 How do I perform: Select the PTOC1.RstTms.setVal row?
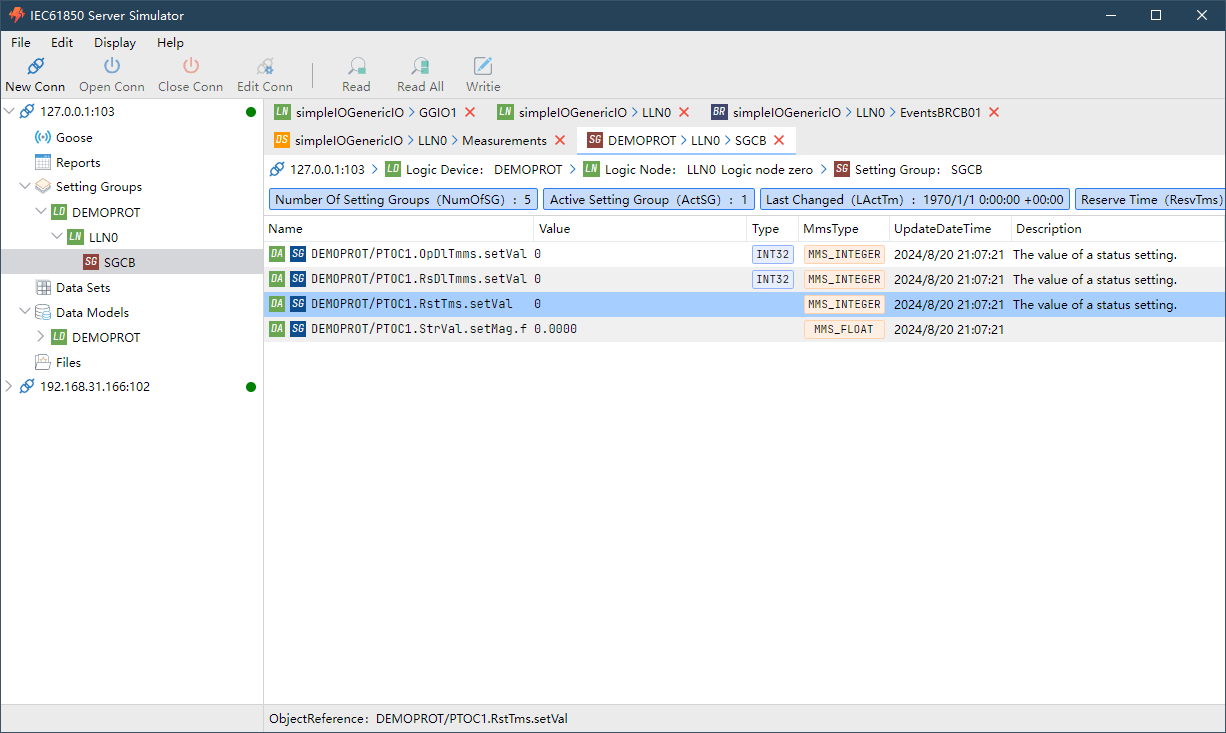745,305
